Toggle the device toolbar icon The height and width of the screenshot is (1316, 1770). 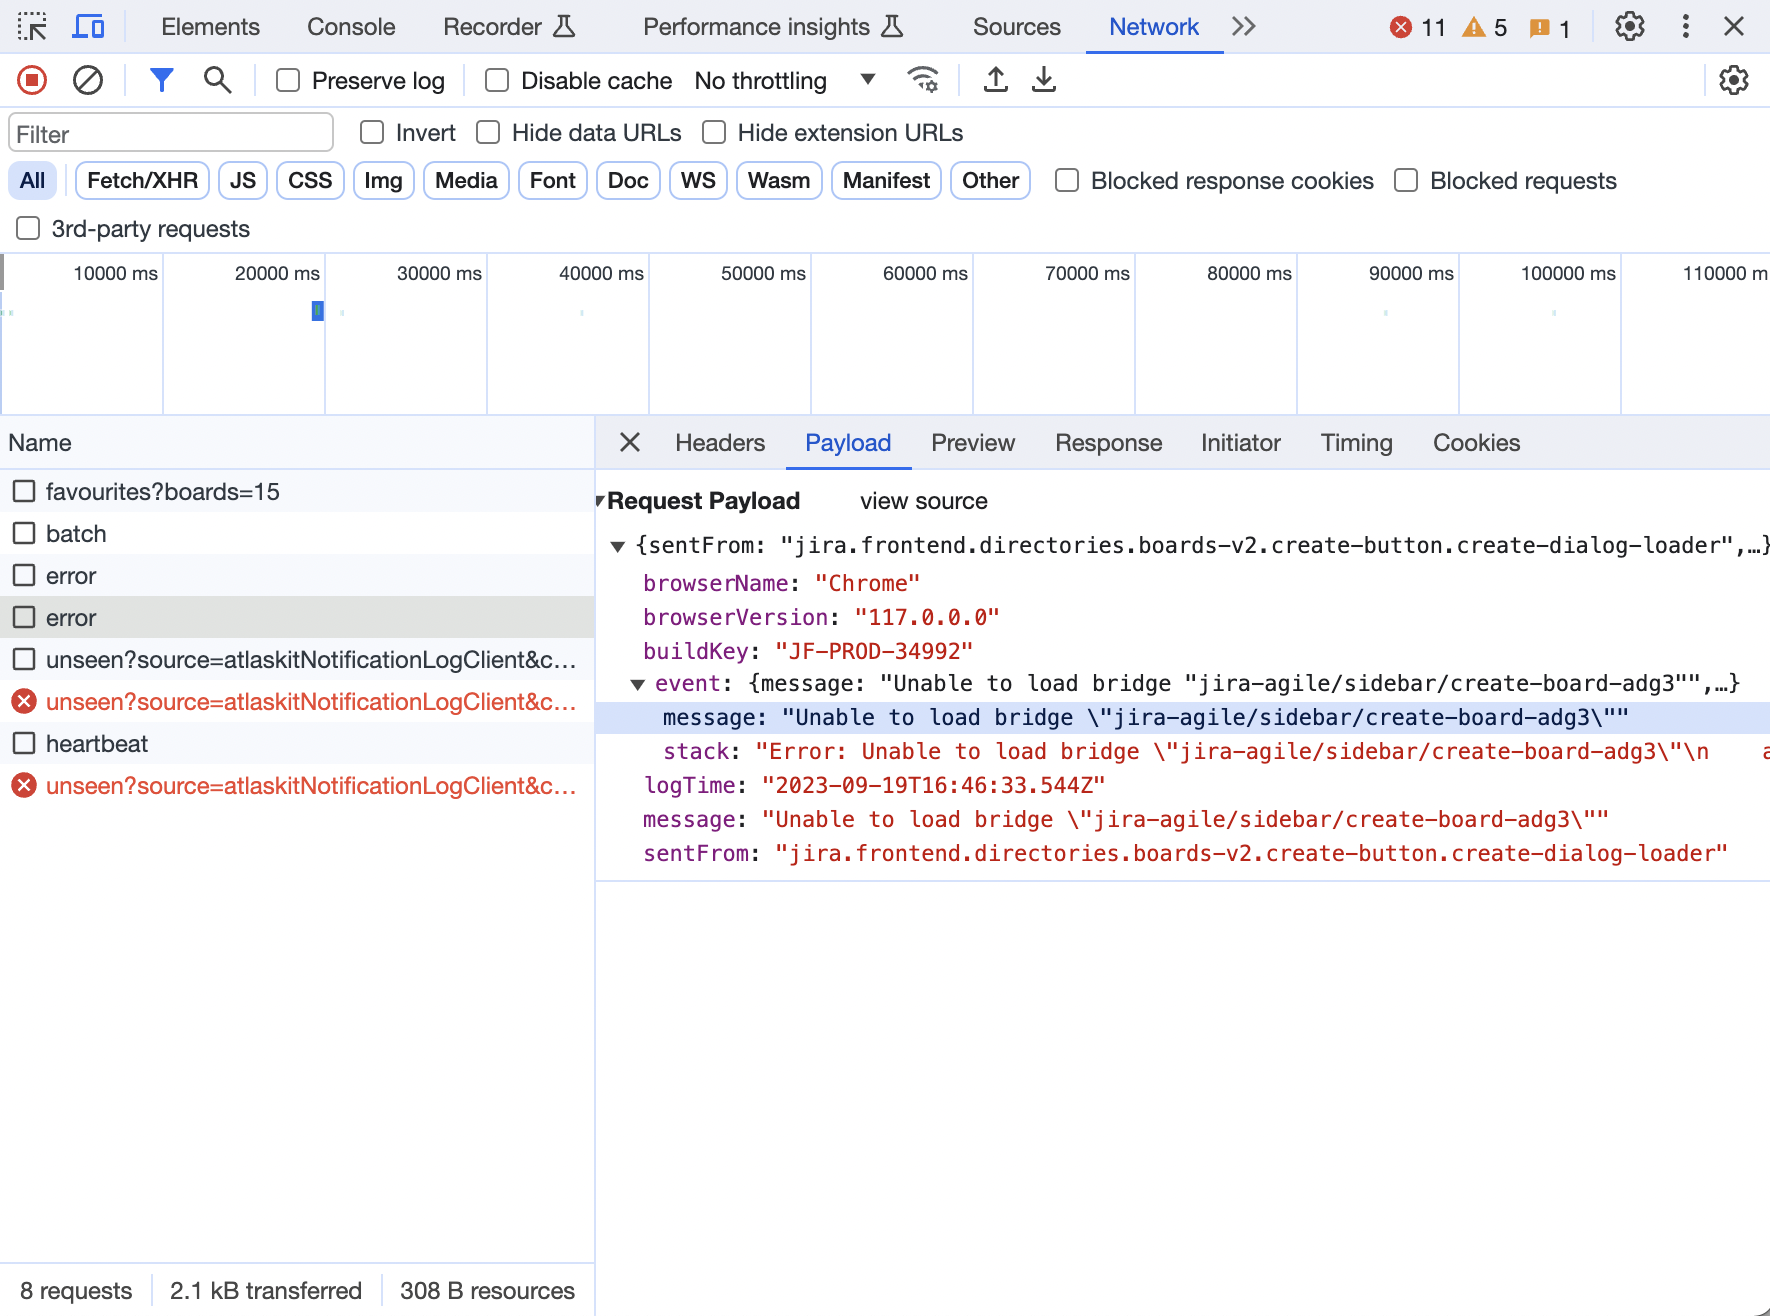pyautogui.click(x=88, y=27)
